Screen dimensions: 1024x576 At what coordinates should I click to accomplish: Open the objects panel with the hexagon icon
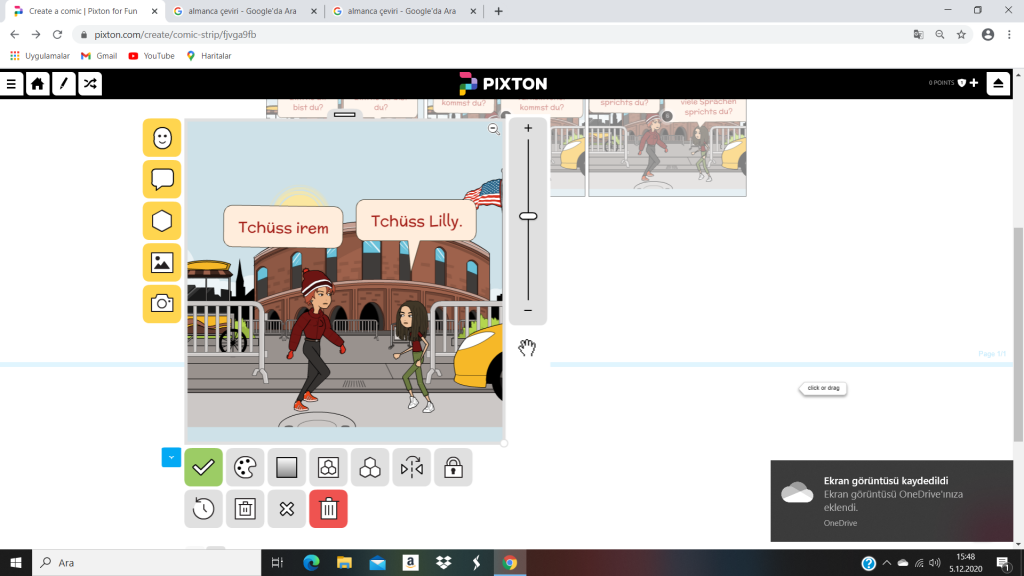click(162, 221)
